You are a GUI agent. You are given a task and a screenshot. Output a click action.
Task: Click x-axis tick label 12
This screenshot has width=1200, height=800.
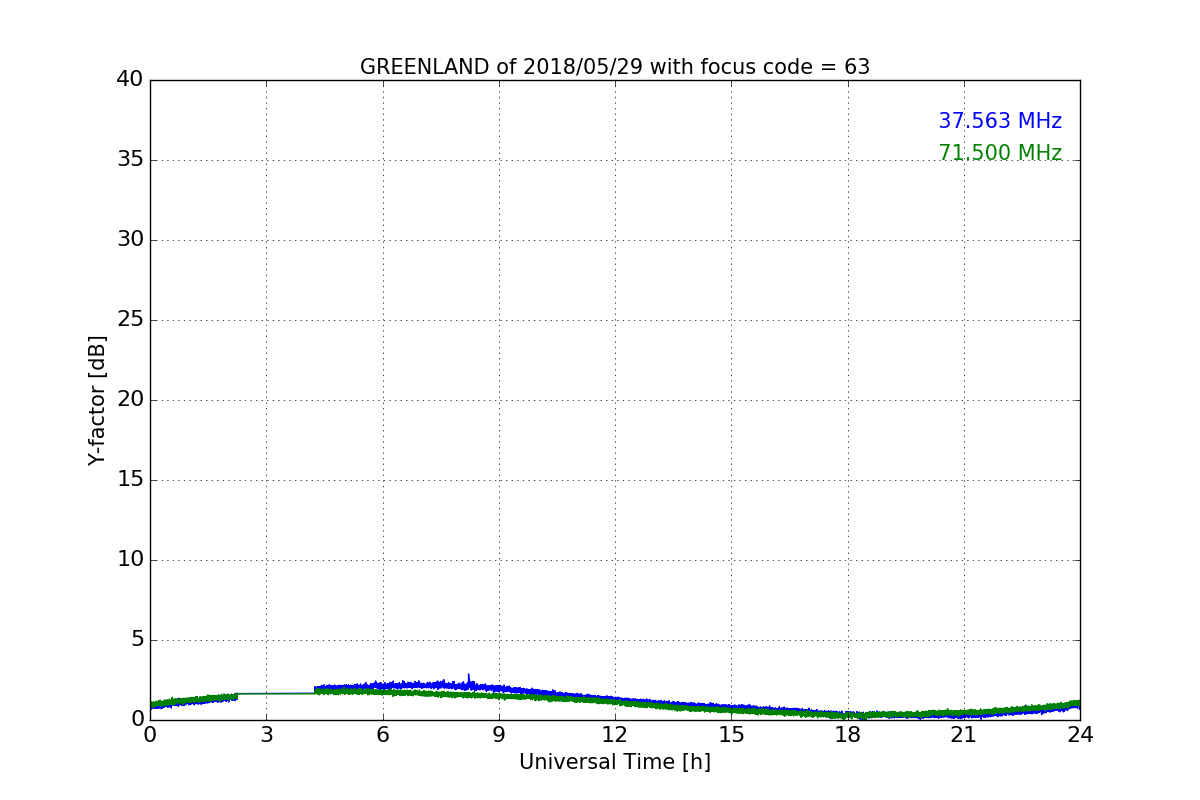(x=615, y=735)
